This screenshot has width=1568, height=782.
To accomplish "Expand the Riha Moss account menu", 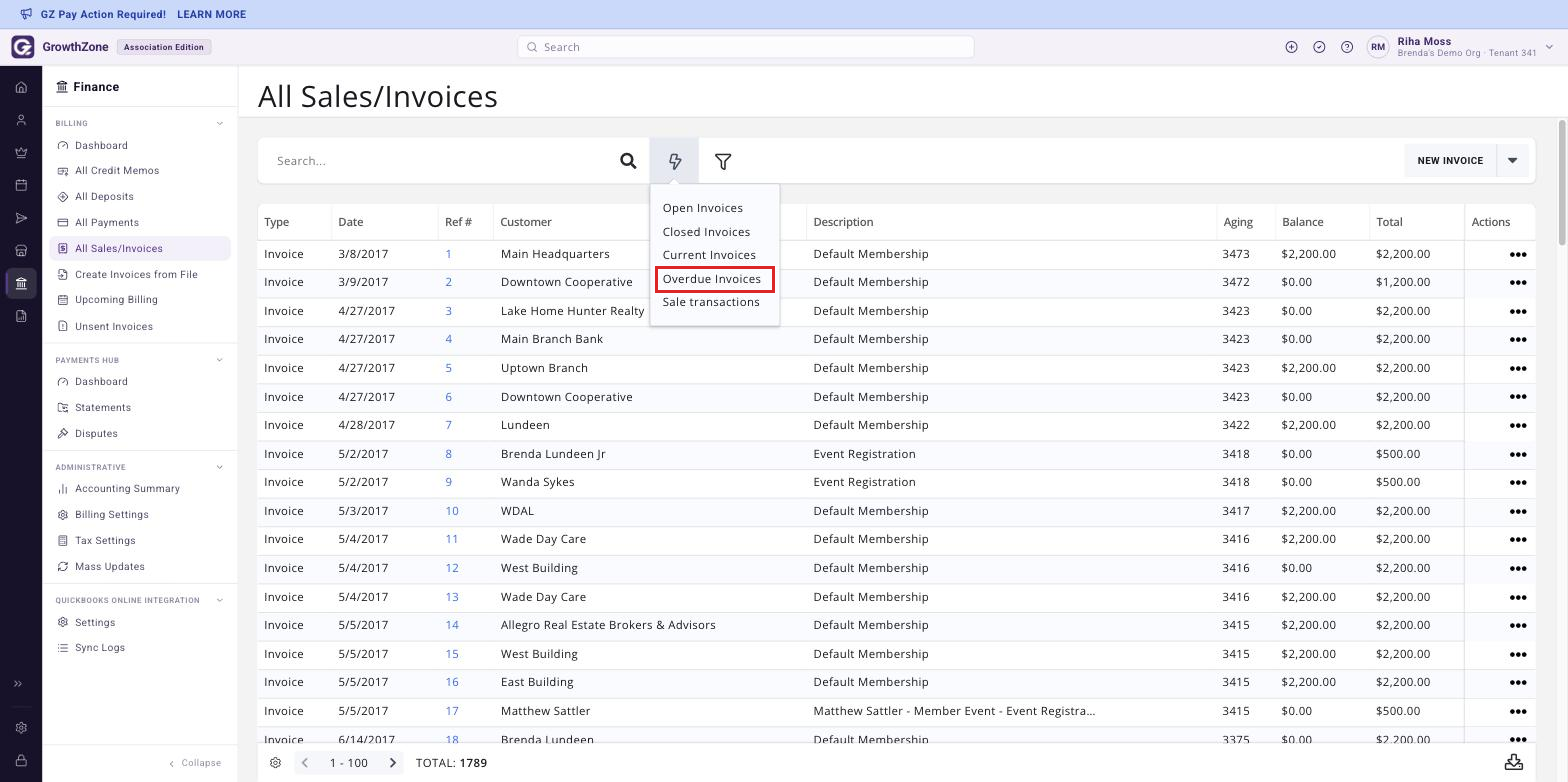I will tap(1549, 47).
